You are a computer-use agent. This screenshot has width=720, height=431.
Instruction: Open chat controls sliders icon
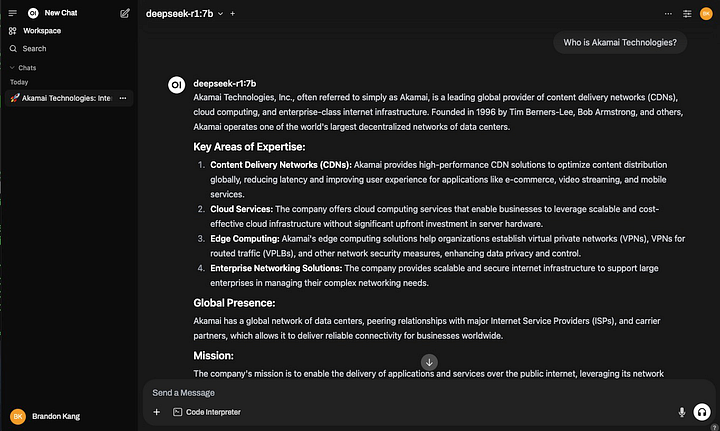click(687, 14)
